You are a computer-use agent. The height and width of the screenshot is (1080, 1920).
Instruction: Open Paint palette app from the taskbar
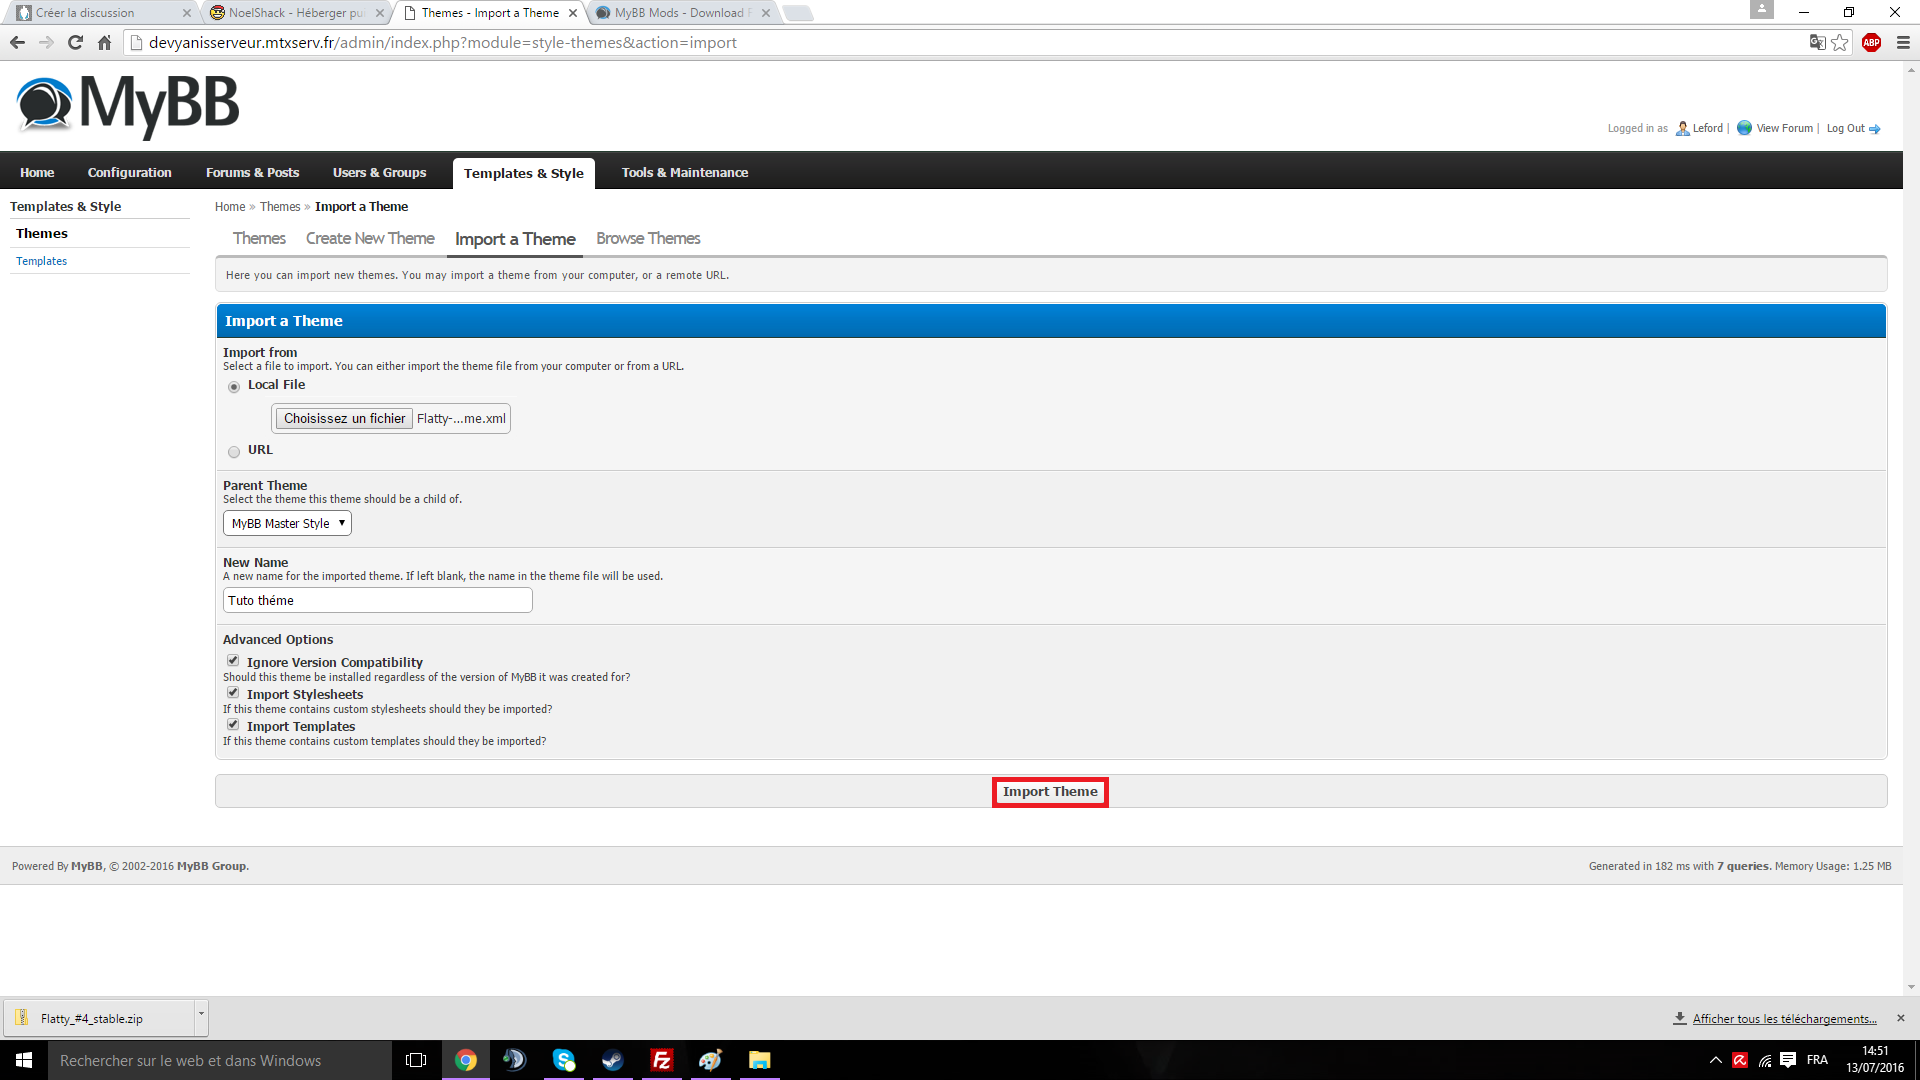tap(710, 1060)
